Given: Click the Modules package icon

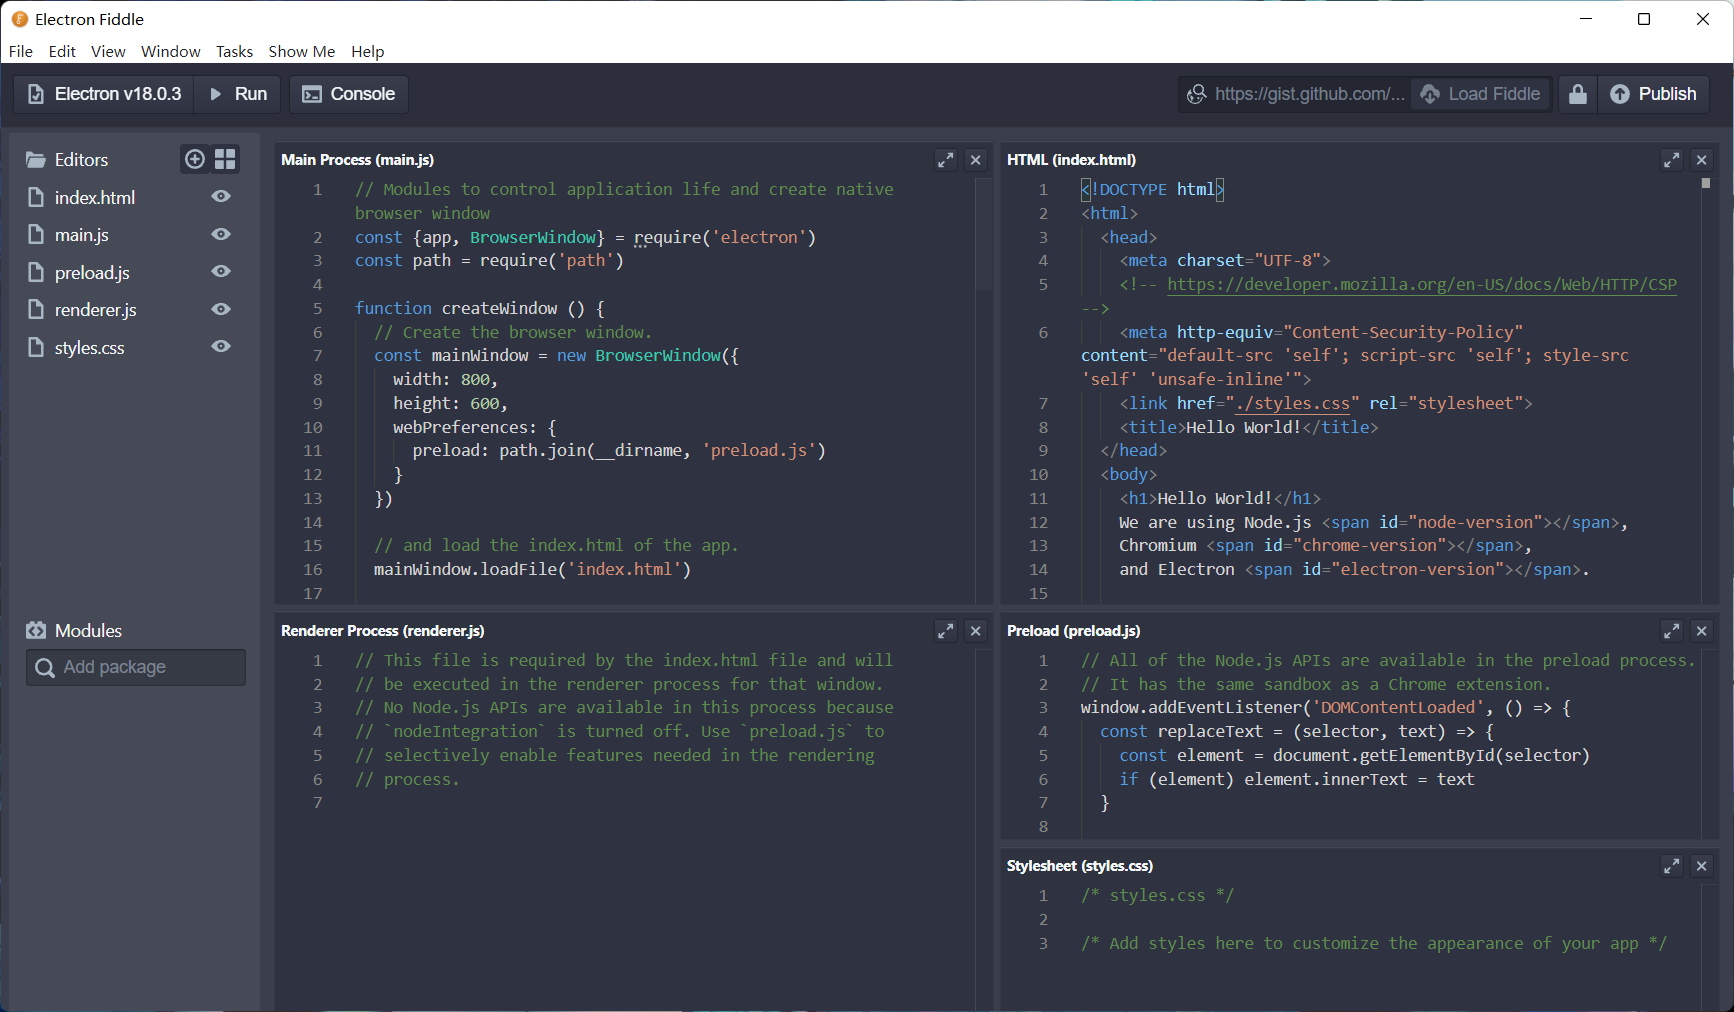Looking at the screenshot, I should coord(36,631).
